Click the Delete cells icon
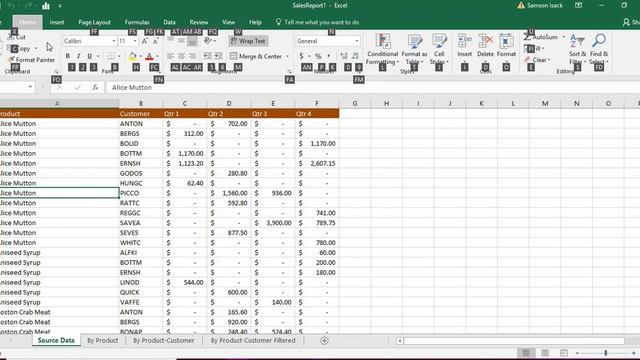The width and height of the screenshot is (640, 360). click(x=485, y=41)
